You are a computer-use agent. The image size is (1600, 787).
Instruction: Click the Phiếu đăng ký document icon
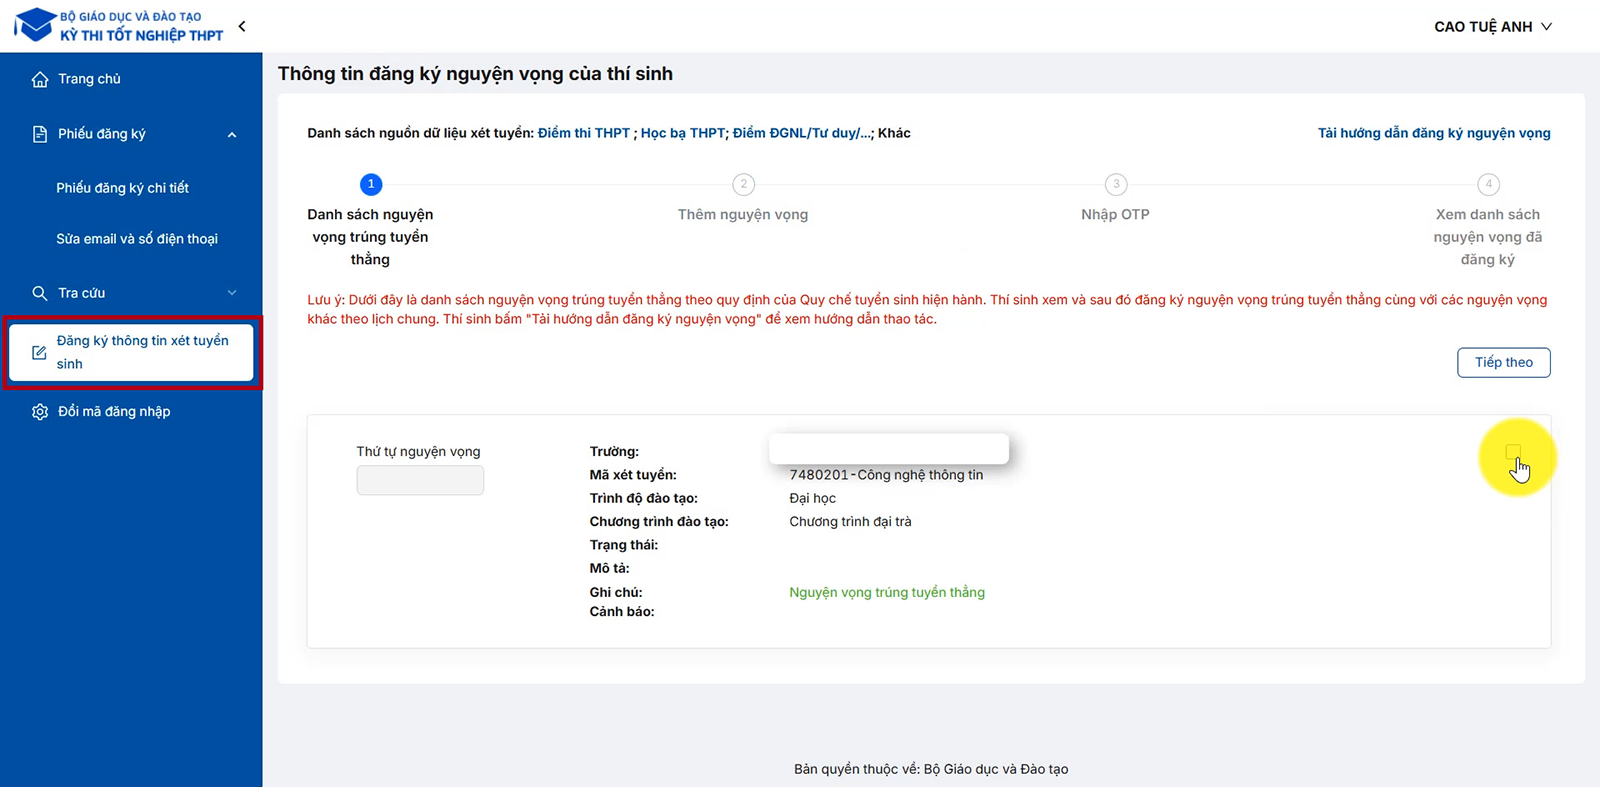40,134
